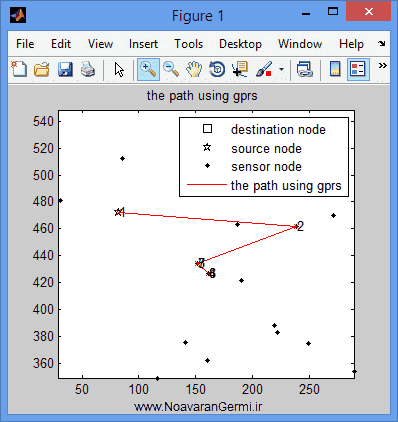
Task: Save figure using the floppy disk icon
Action: pyautogui.click(x=65, y=69)
